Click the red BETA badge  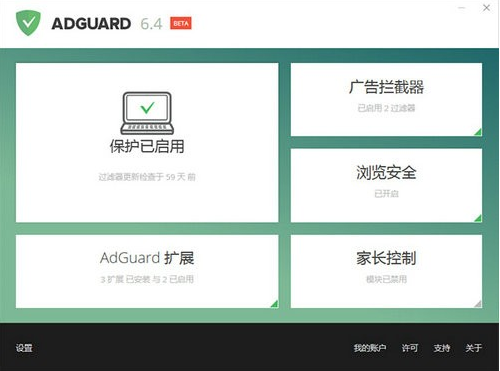point(181,23)
